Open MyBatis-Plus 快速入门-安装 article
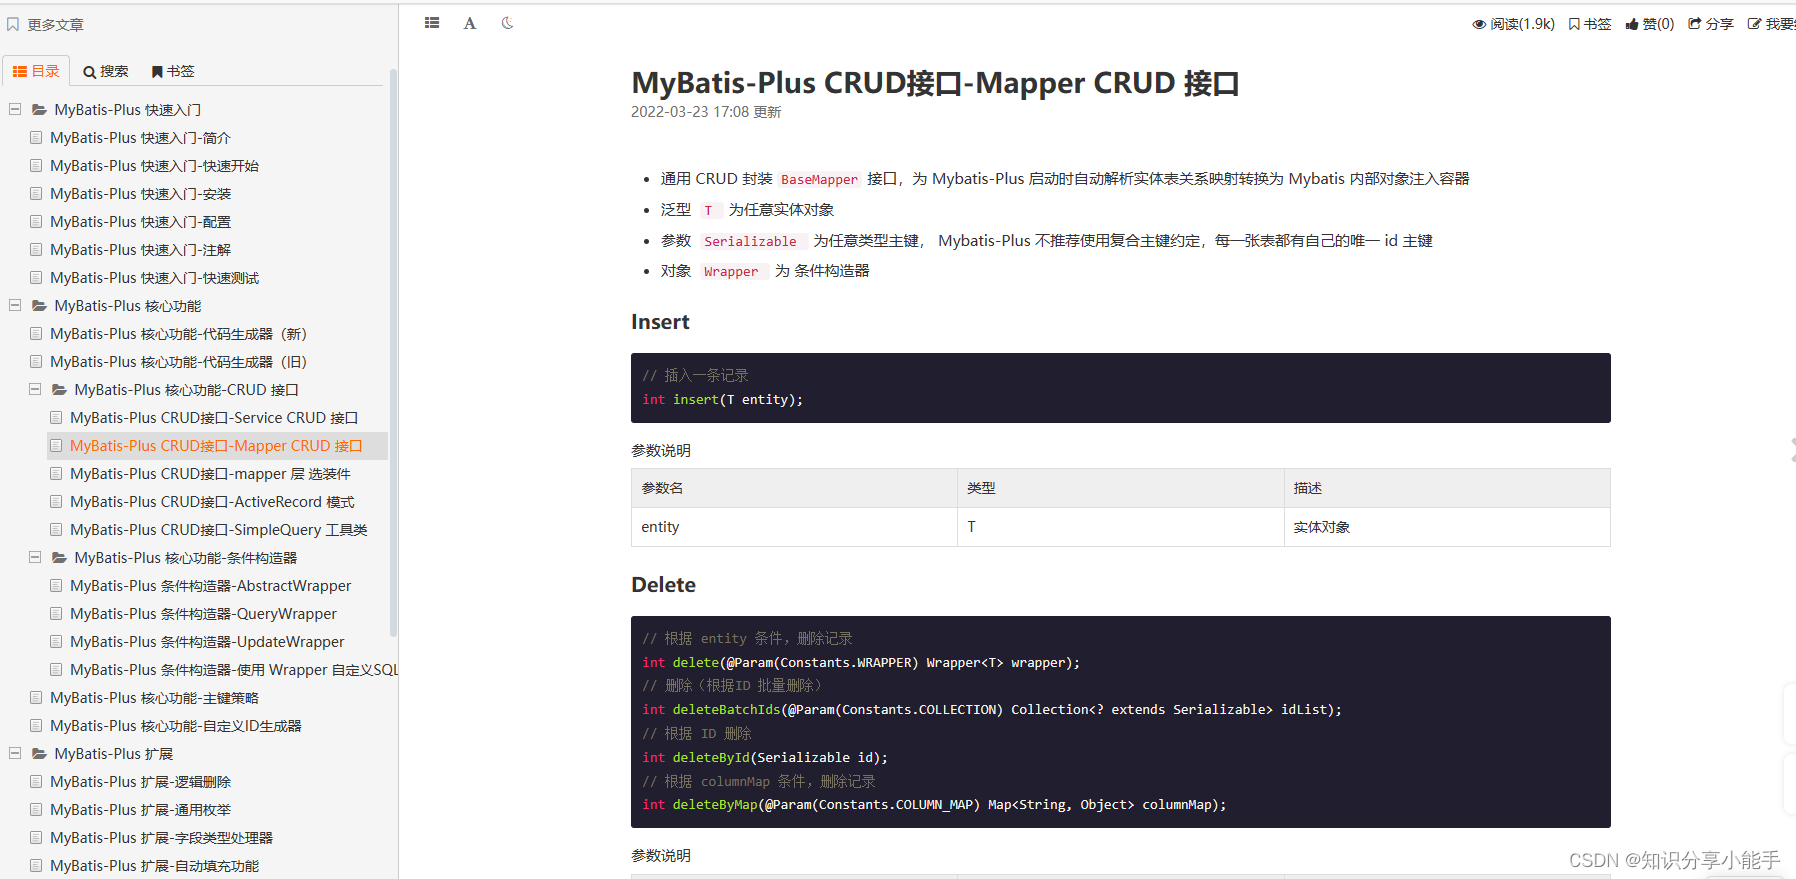This screenshot has width=1796, height=879. click(140, 194)
